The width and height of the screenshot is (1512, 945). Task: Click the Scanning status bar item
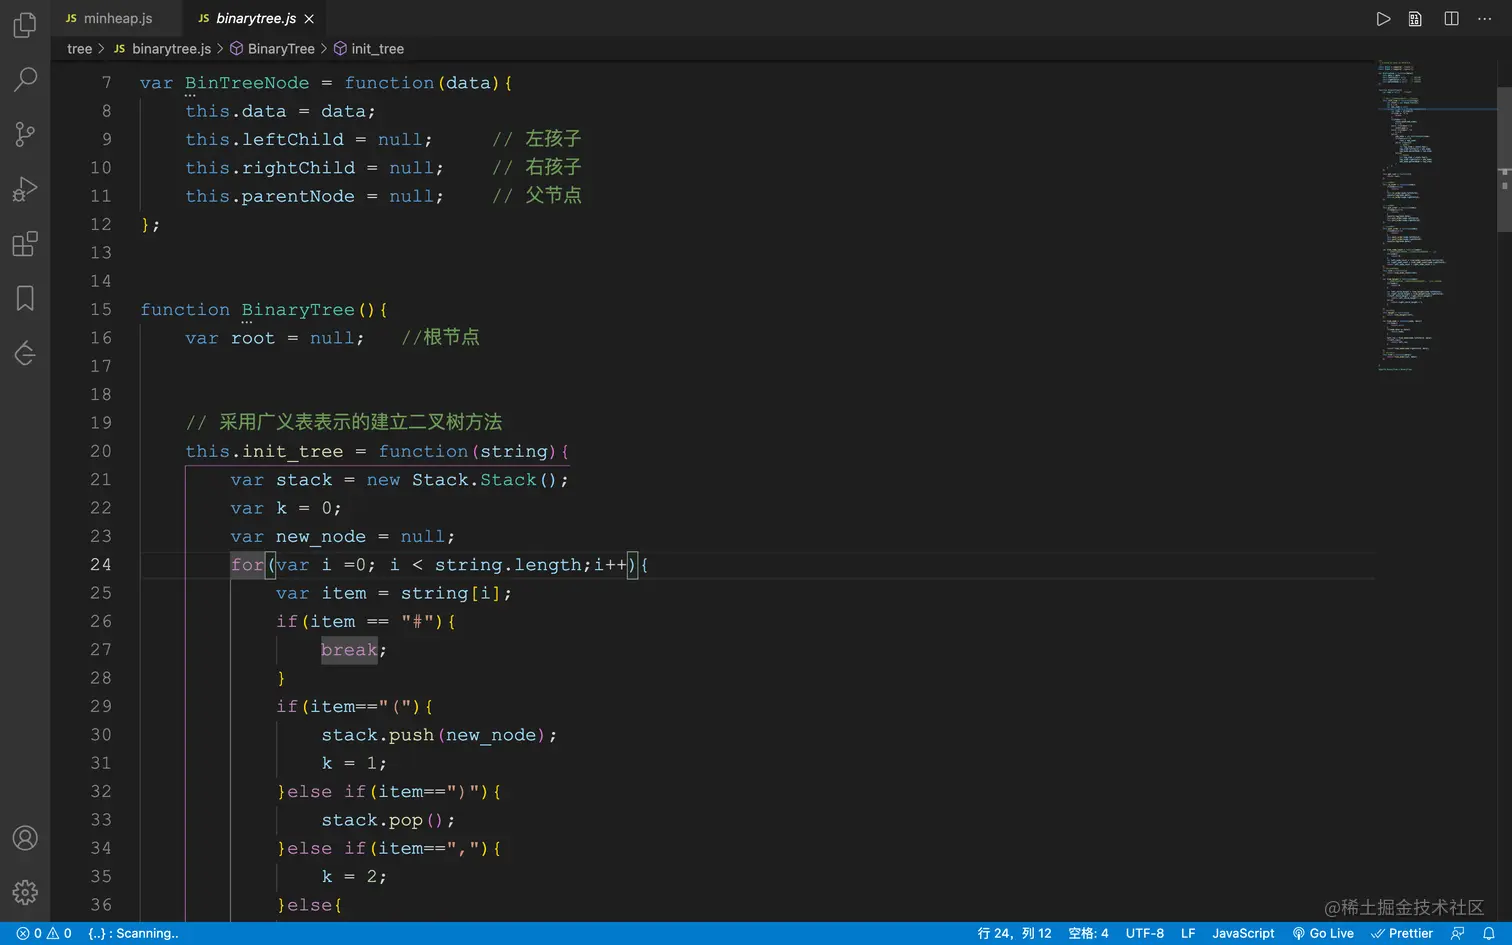(133, 933)
